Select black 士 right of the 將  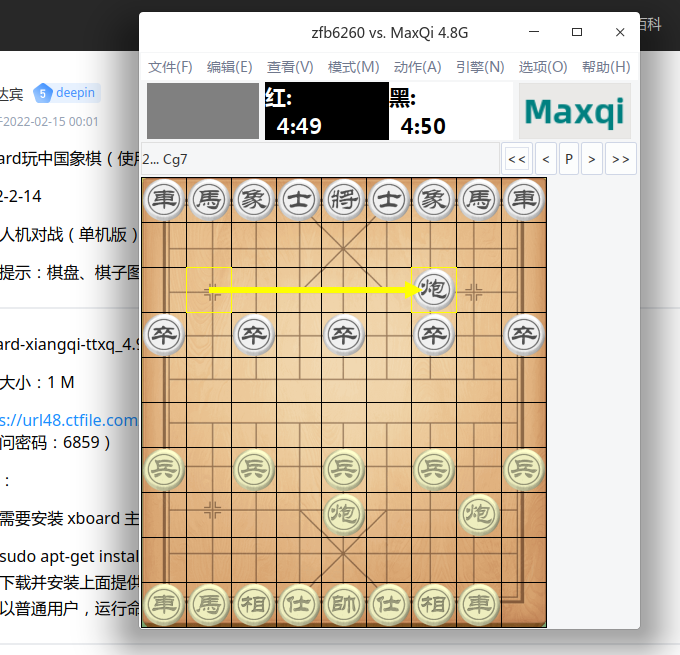pos(389,200)
